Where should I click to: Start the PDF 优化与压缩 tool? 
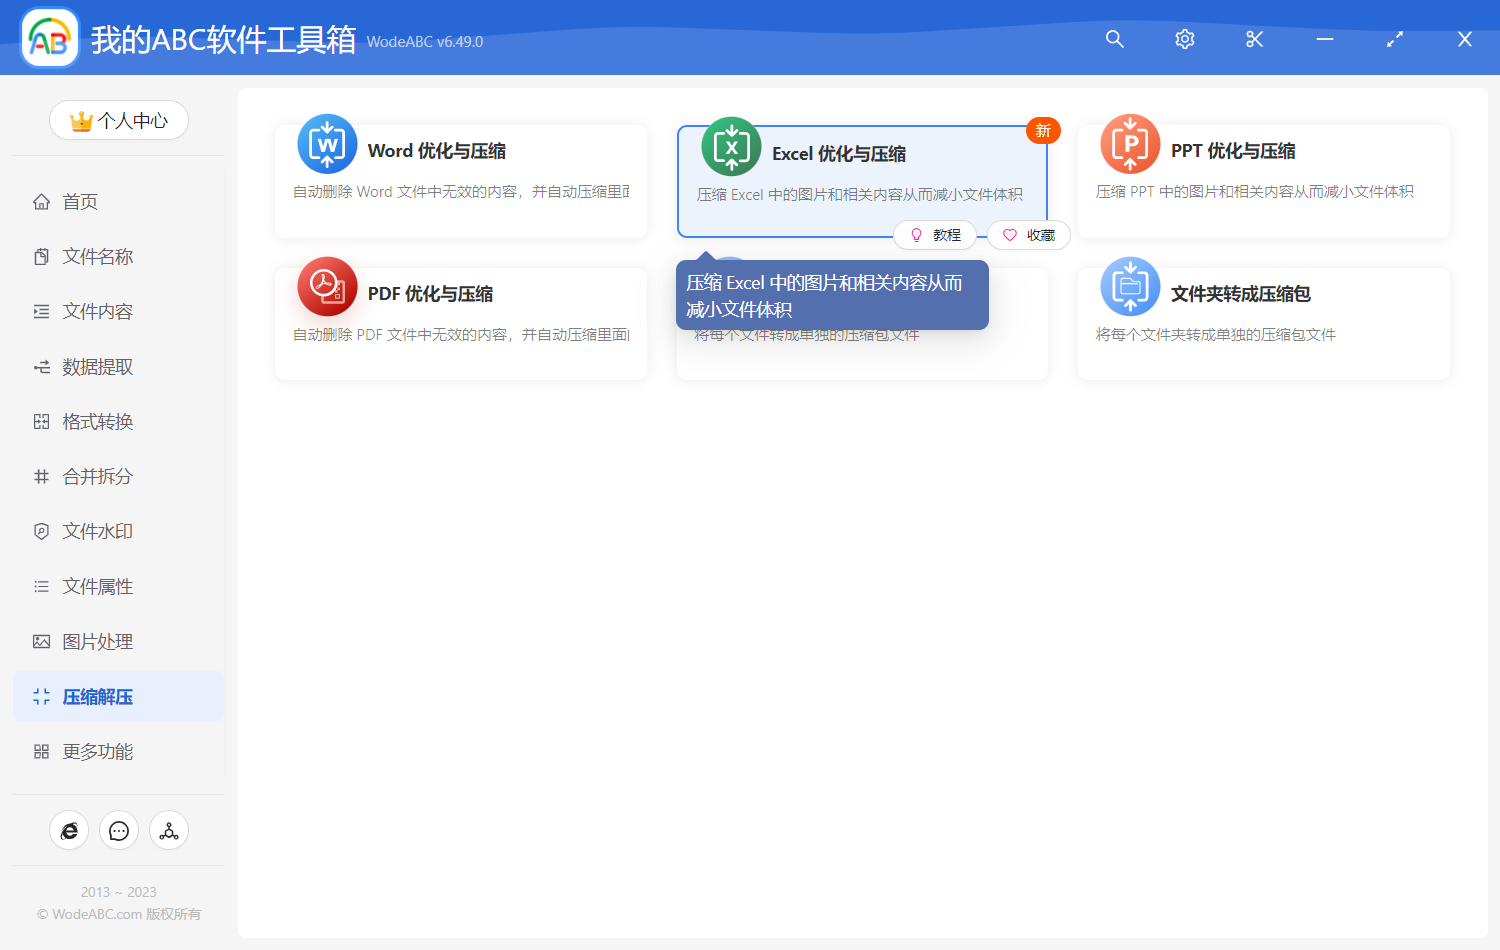point(461,324)
